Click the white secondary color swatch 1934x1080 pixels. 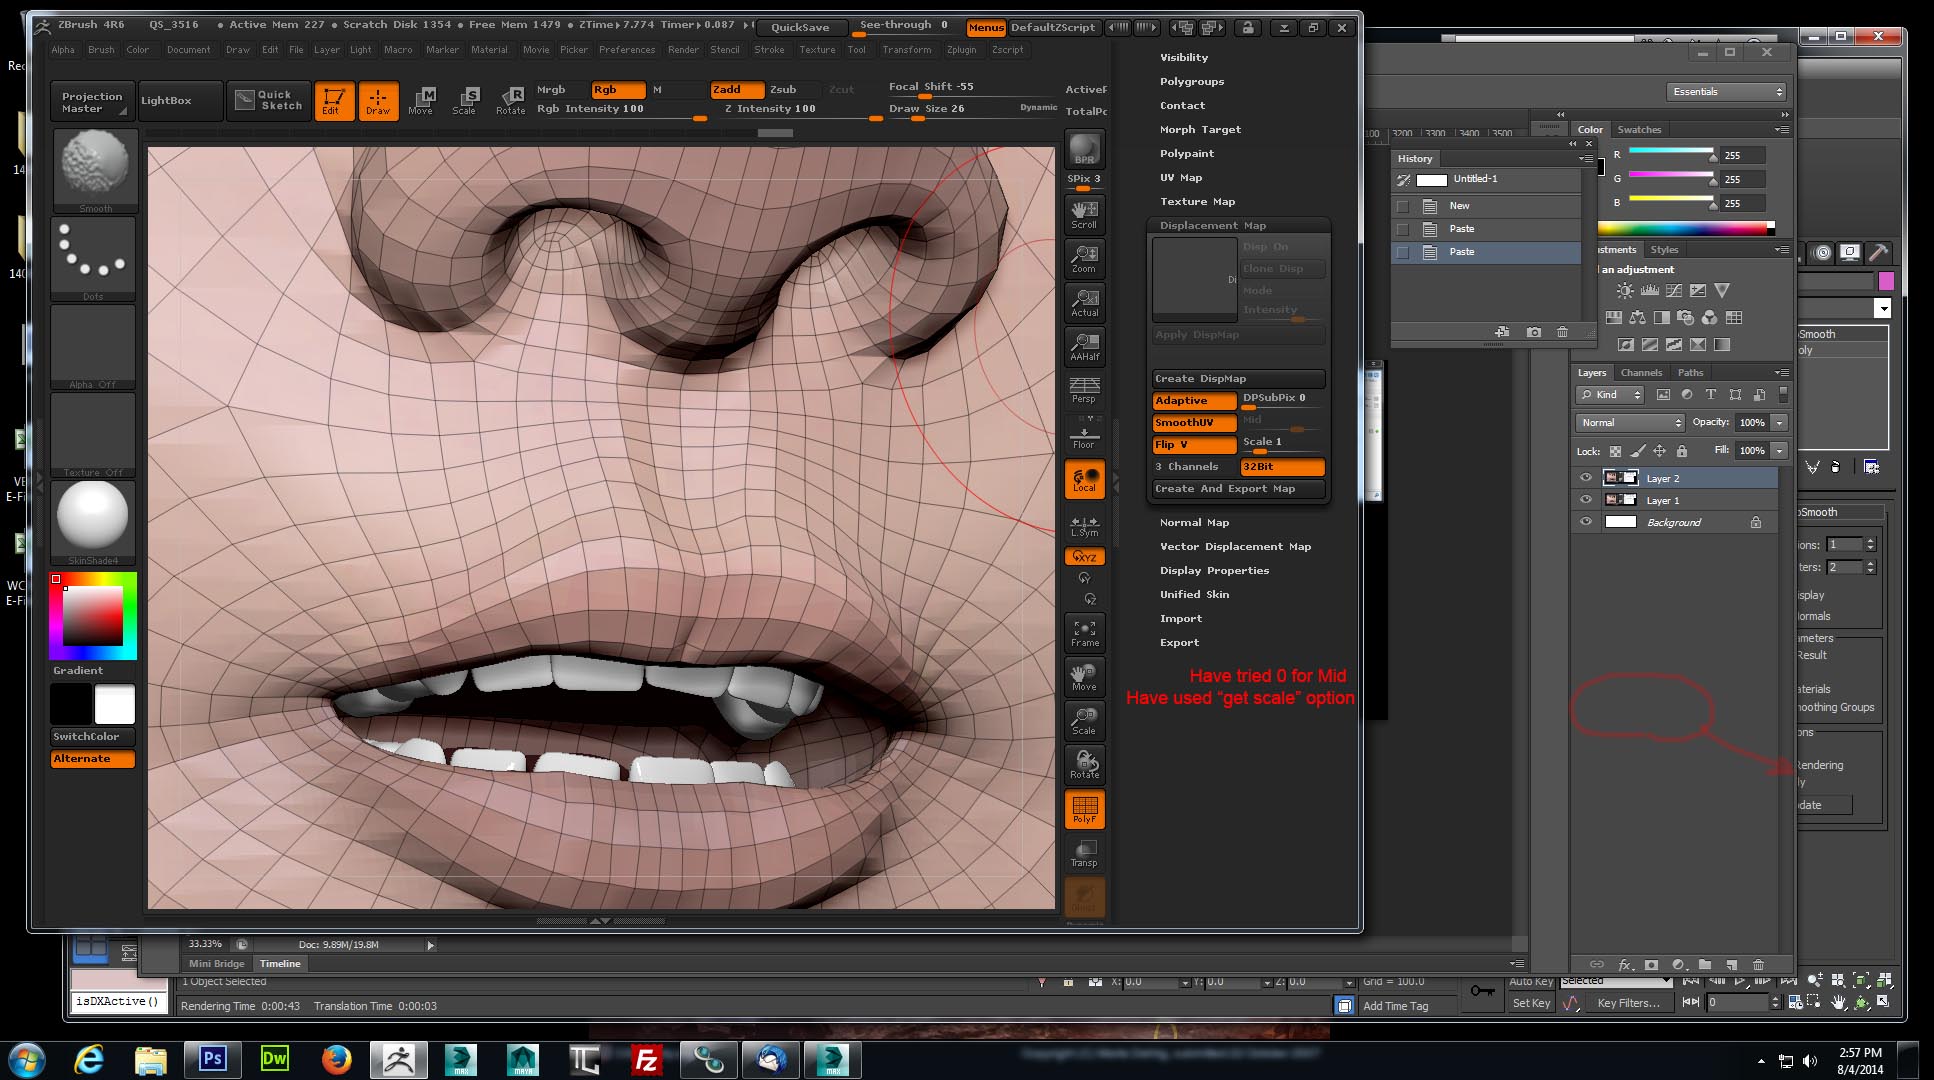point(114,705)
